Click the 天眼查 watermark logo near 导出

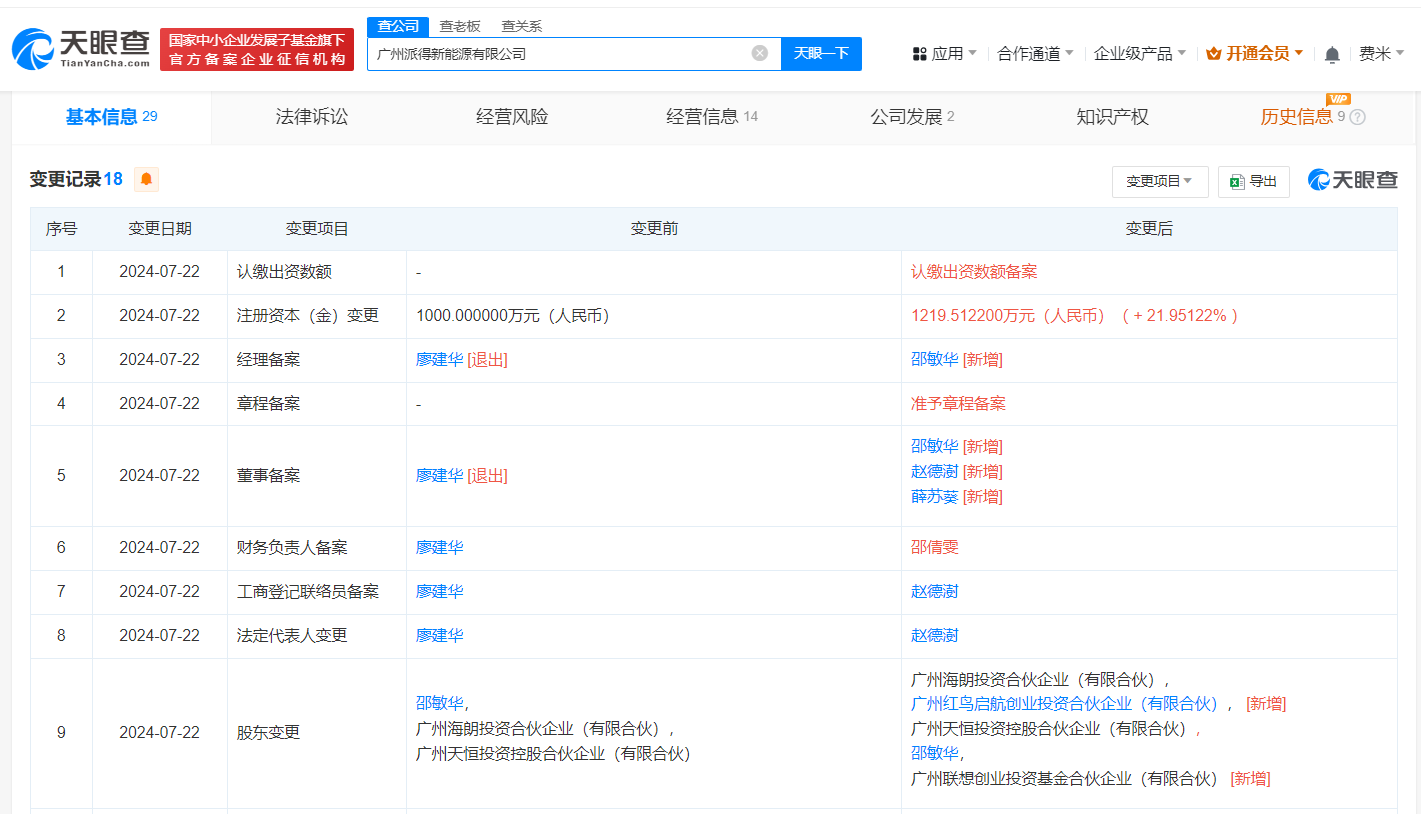pos(1352,180)
